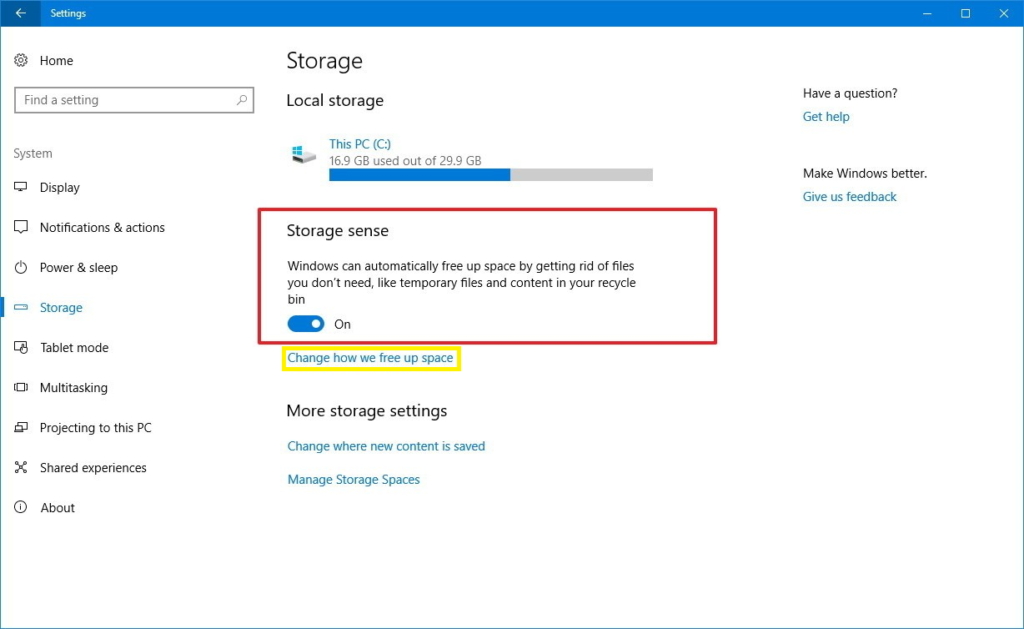Image resolution: width=1024 pixels, height=629 pixels.
Task: Click the Multitasking icon in sidebar
Action: pyautogui.click(x=21, y=388)
